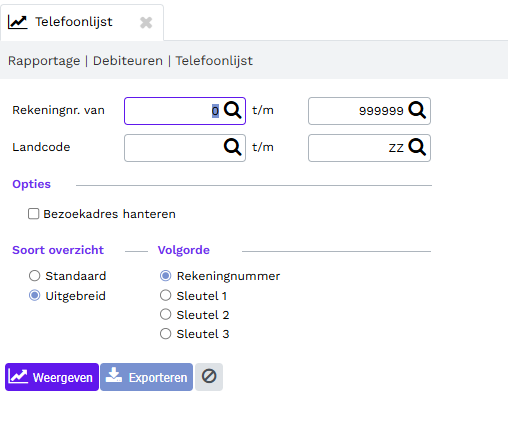Focus the Rekeningnr. van input field

pyautogui.click(x=172, y=111)
